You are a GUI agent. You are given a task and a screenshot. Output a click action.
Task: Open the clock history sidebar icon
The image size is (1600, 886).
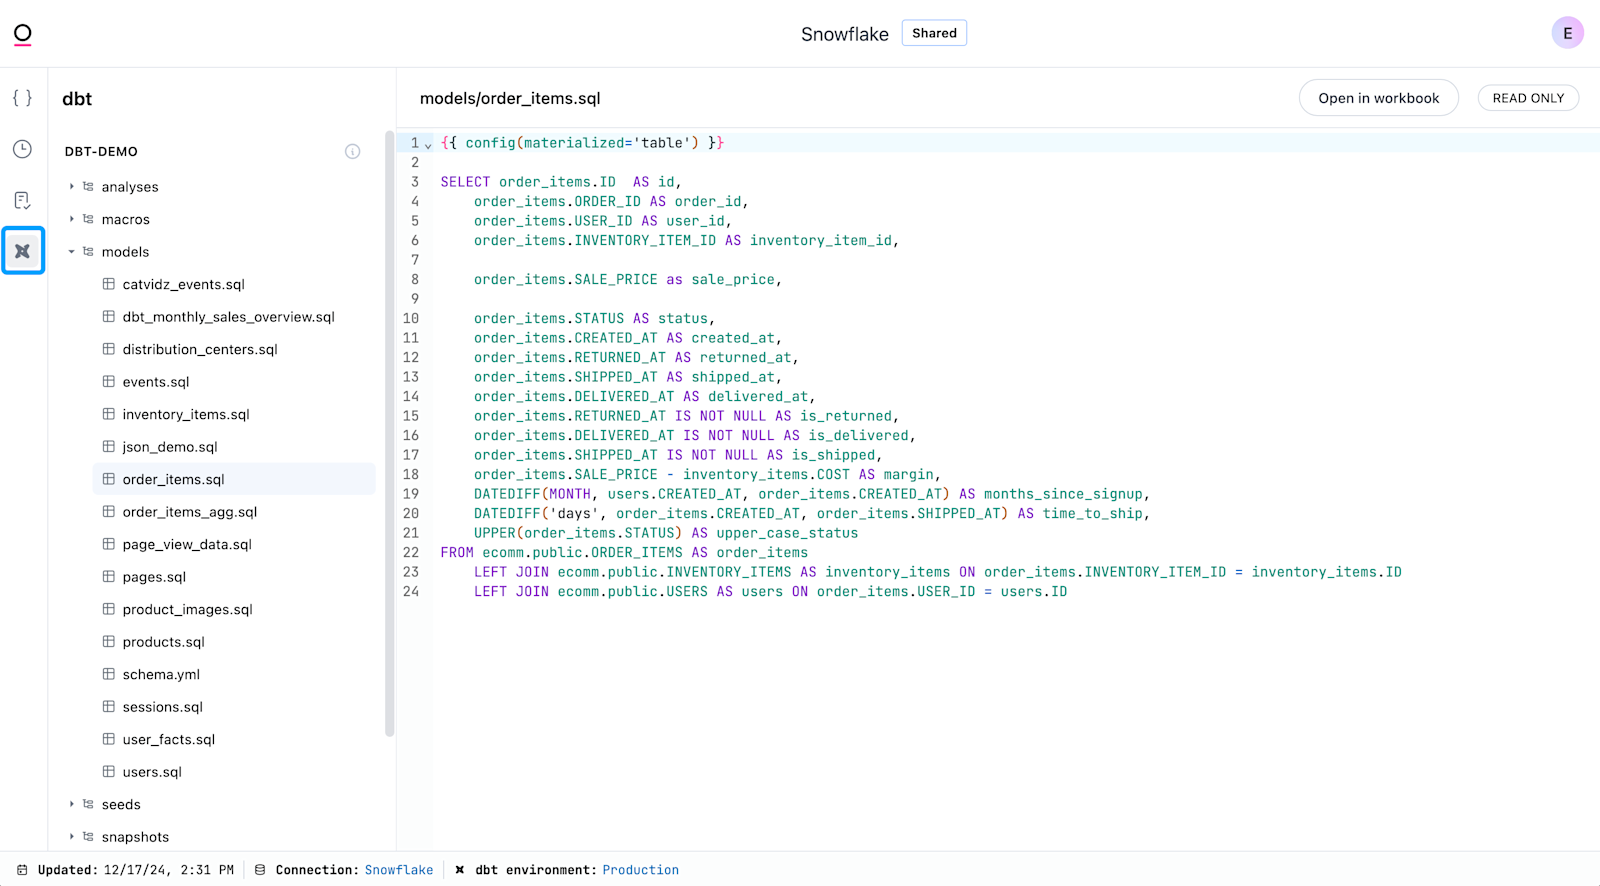pos(22,149)
